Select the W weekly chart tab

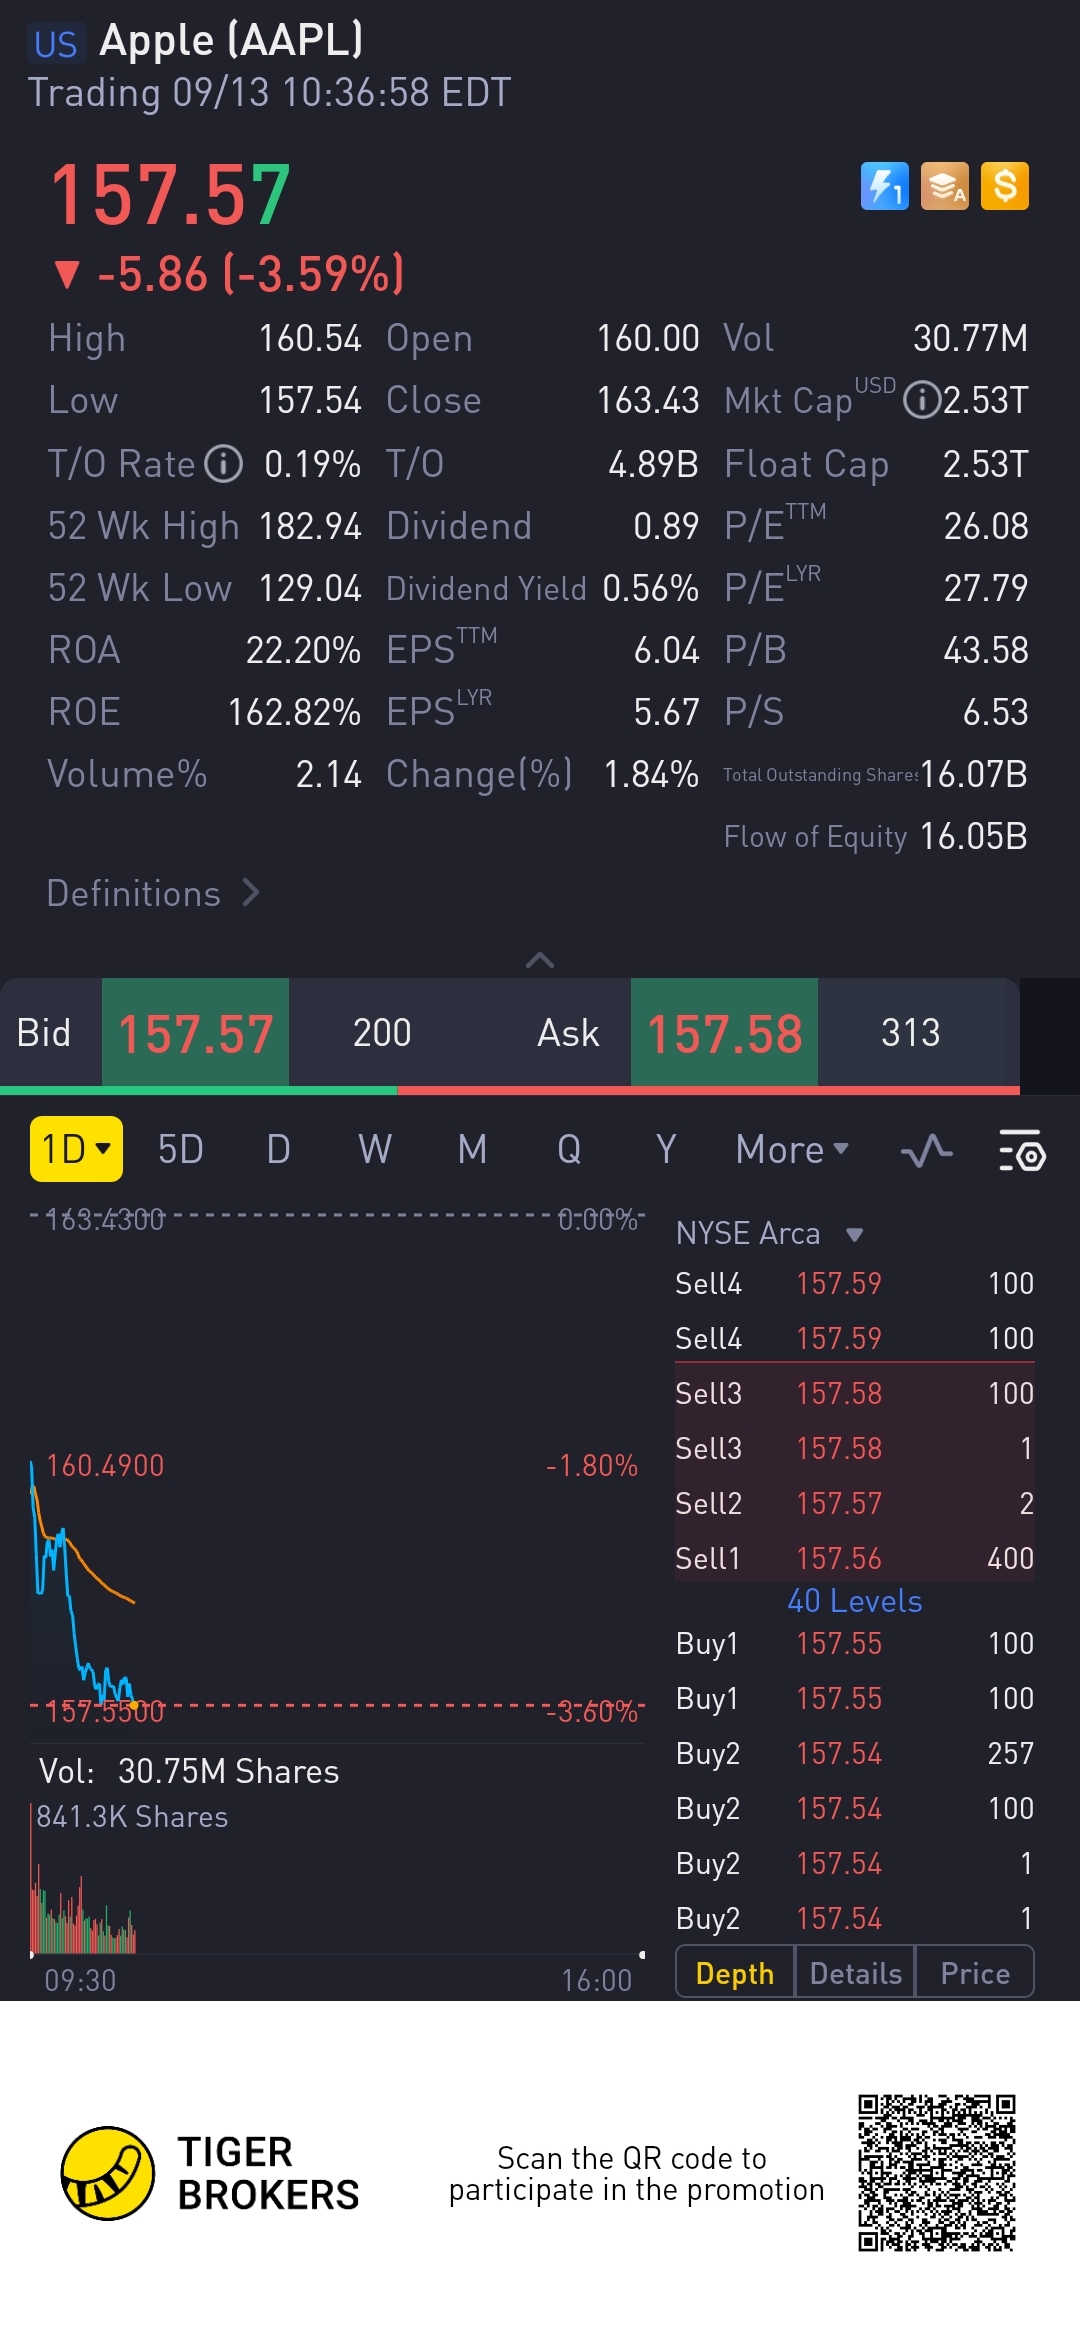[x=375, y=1150]
